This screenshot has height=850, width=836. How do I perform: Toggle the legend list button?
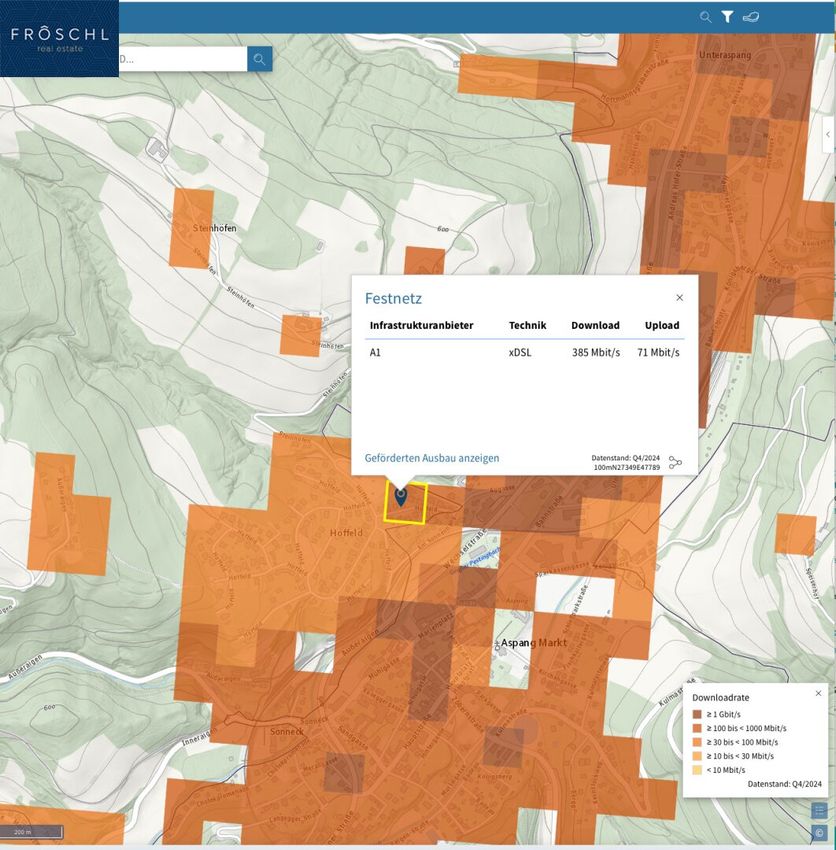pos(819,810)
